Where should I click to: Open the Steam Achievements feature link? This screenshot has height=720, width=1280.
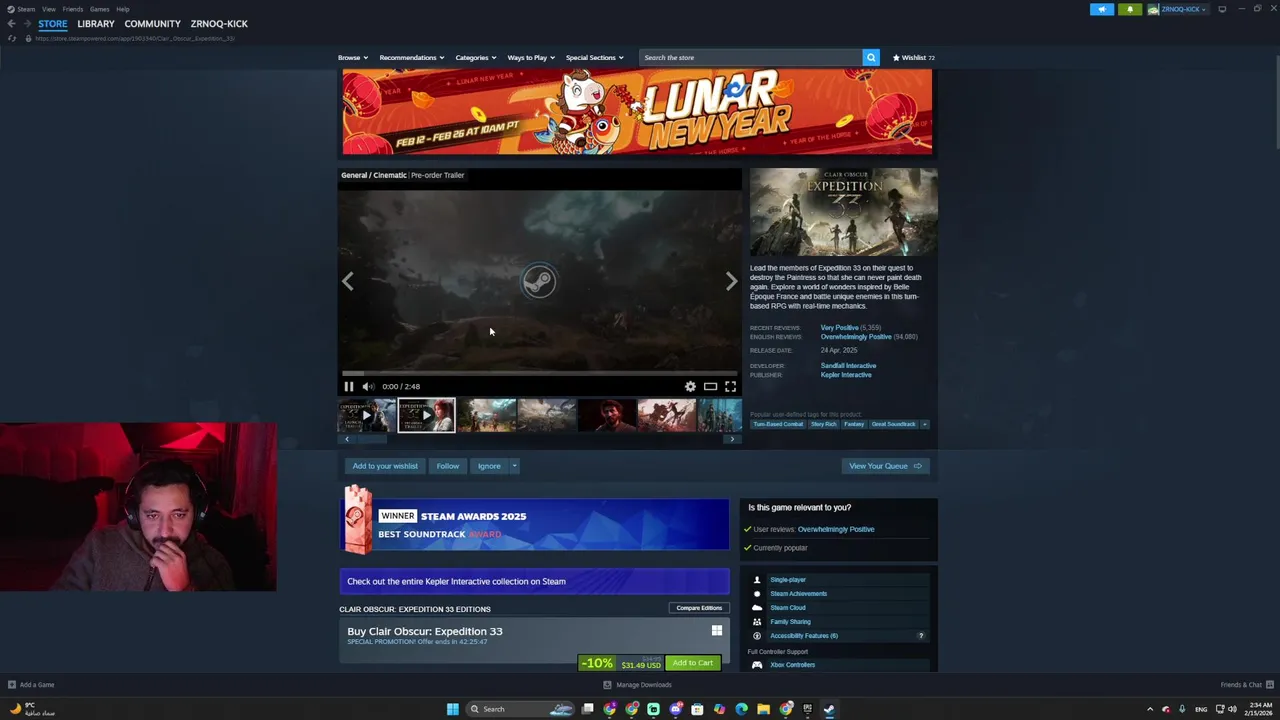tap(798, 594)
